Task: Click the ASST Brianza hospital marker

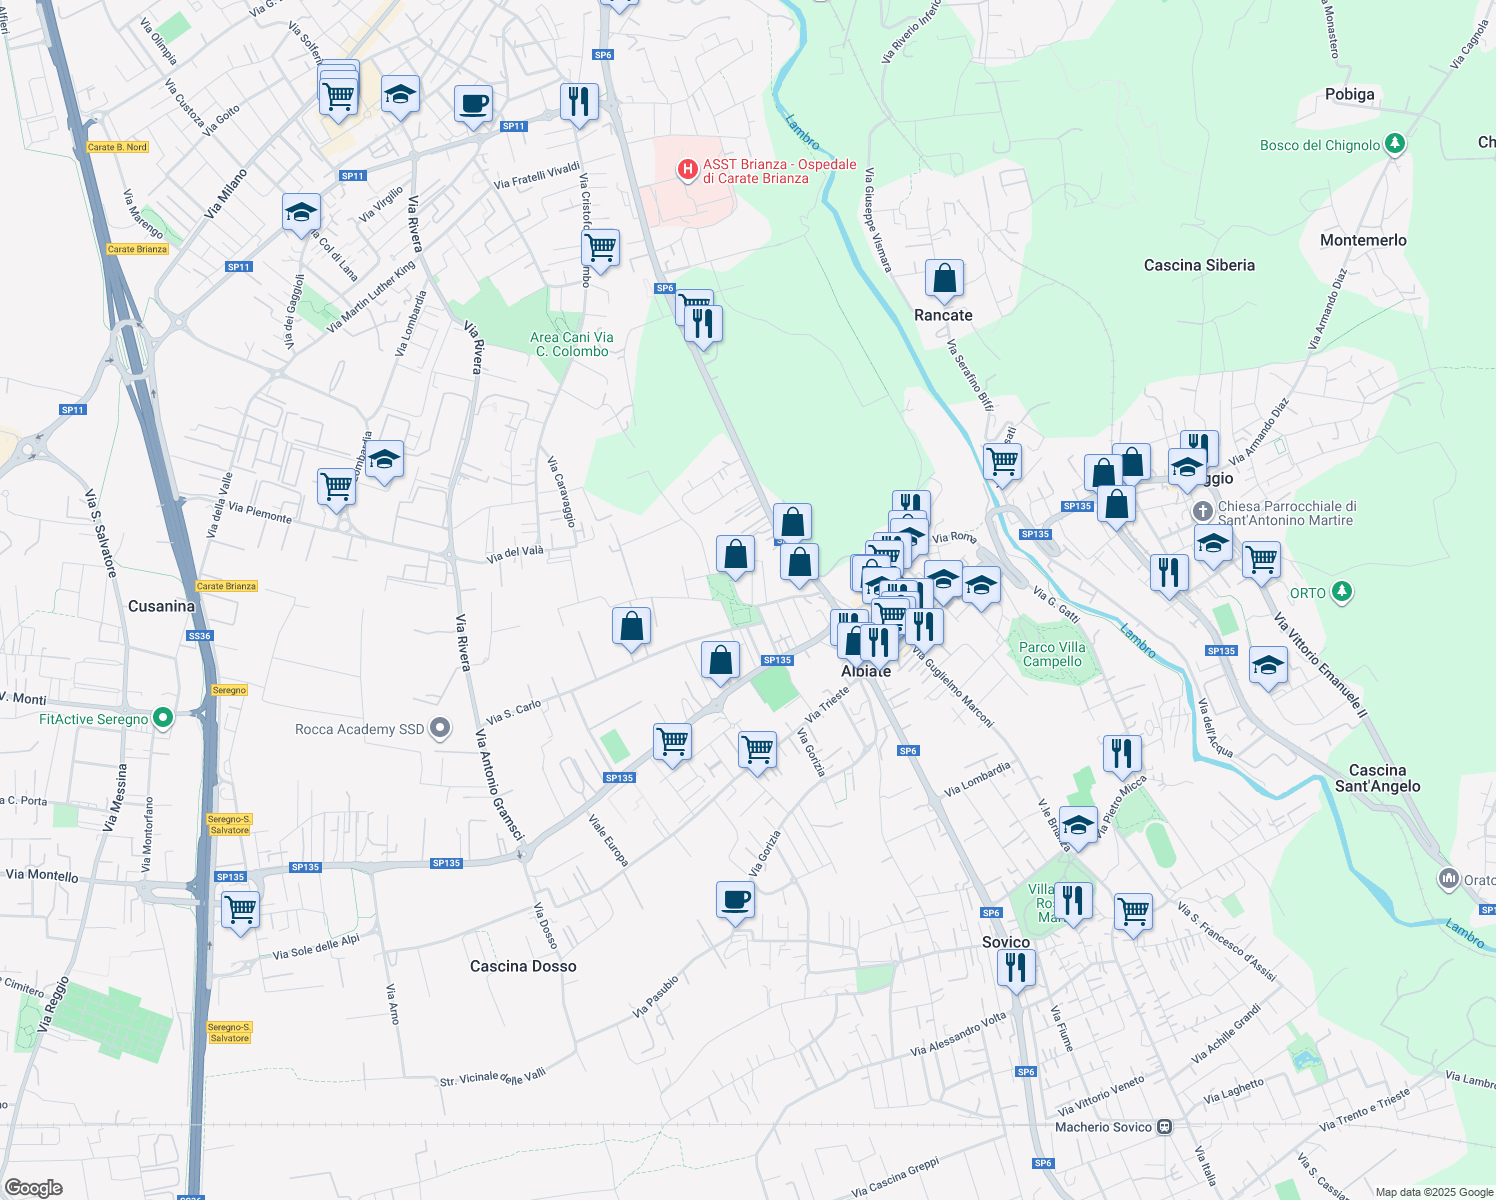Action: click(x=687, y=170)
